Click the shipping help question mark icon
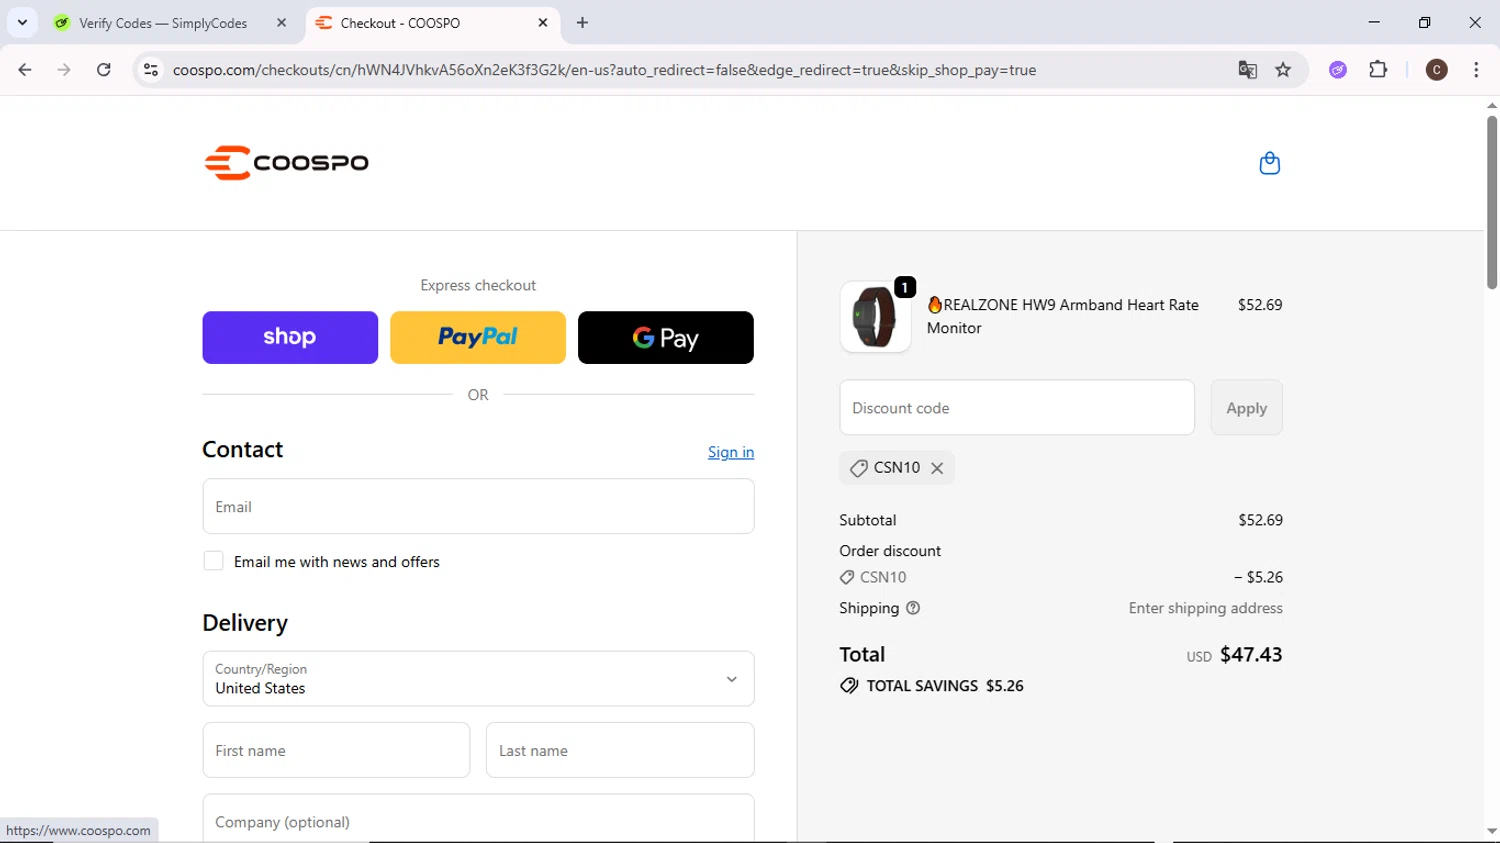The height and width of the screenshot is (843, 1500). [x=913, y=608]
